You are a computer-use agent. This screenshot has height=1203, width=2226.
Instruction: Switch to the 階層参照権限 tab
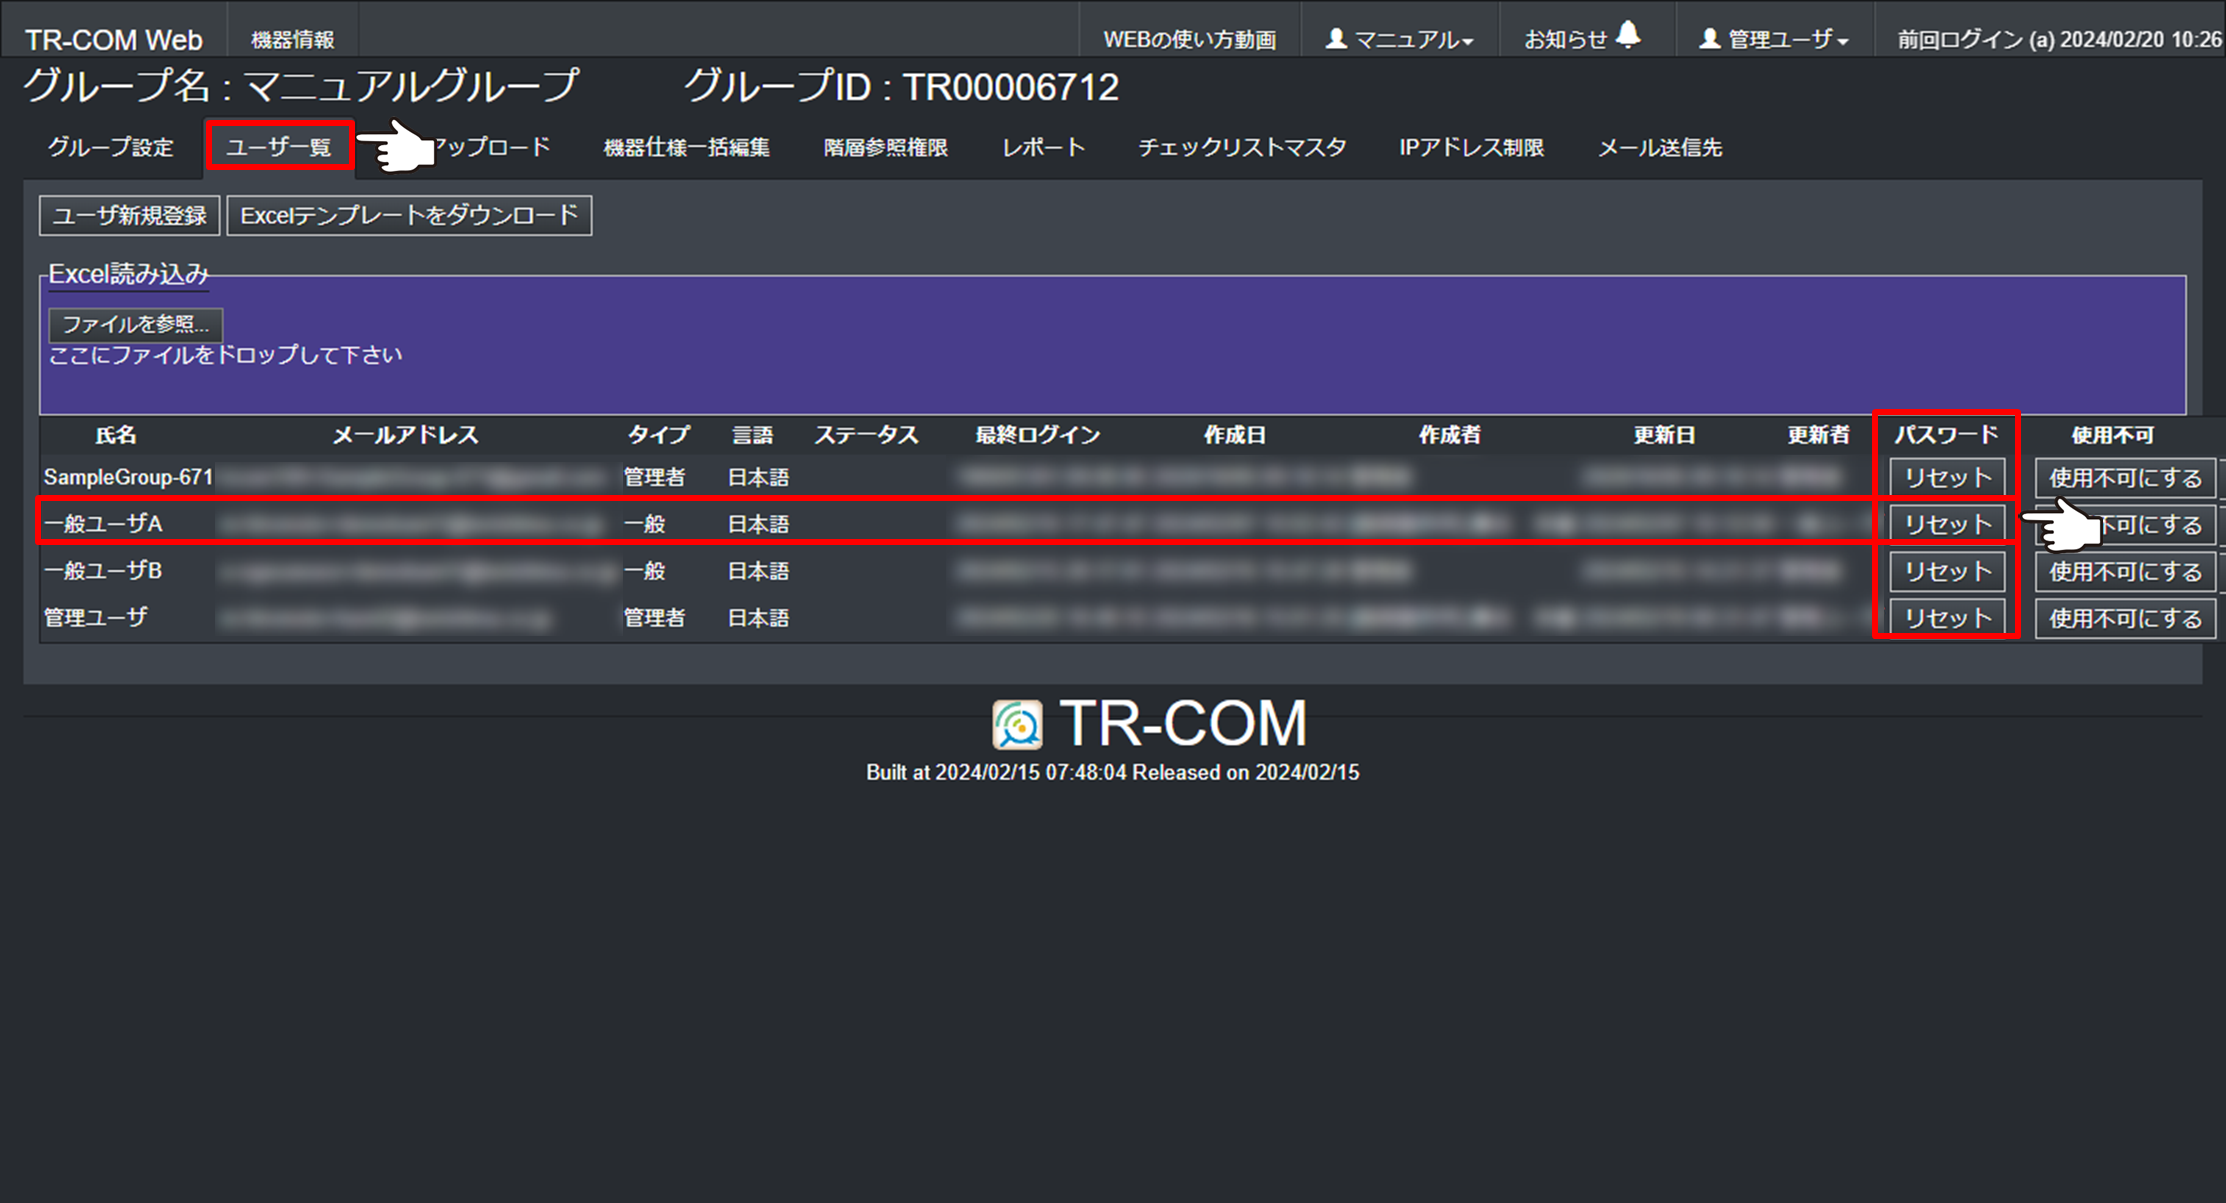click(x=885, y=147)
